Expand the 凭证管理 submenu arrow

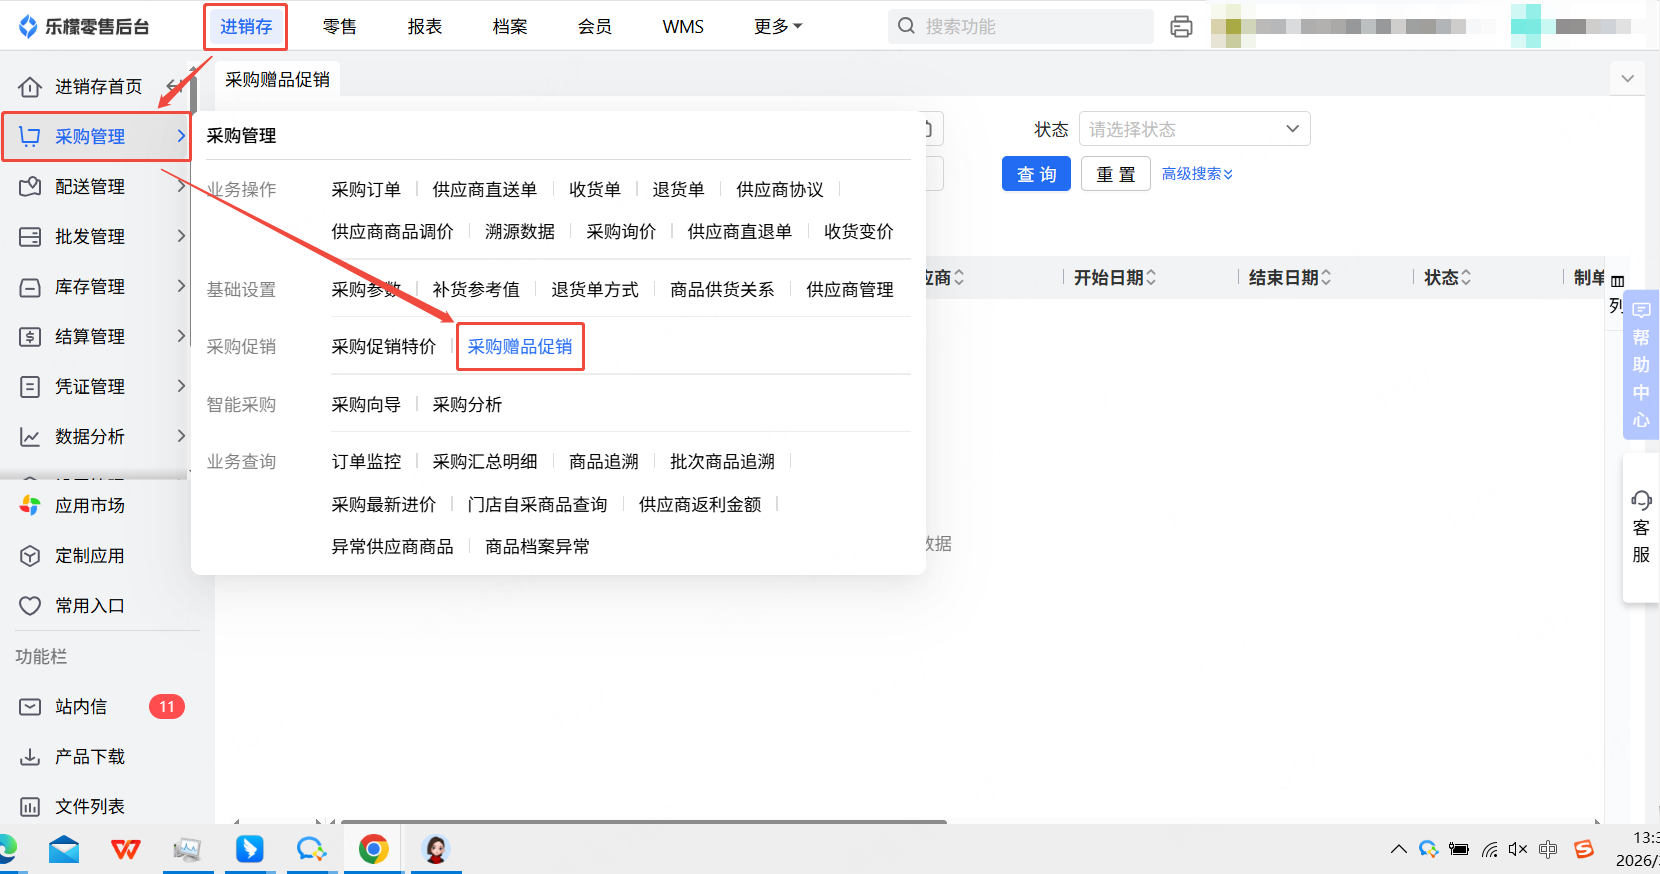(x=181, y=386)
